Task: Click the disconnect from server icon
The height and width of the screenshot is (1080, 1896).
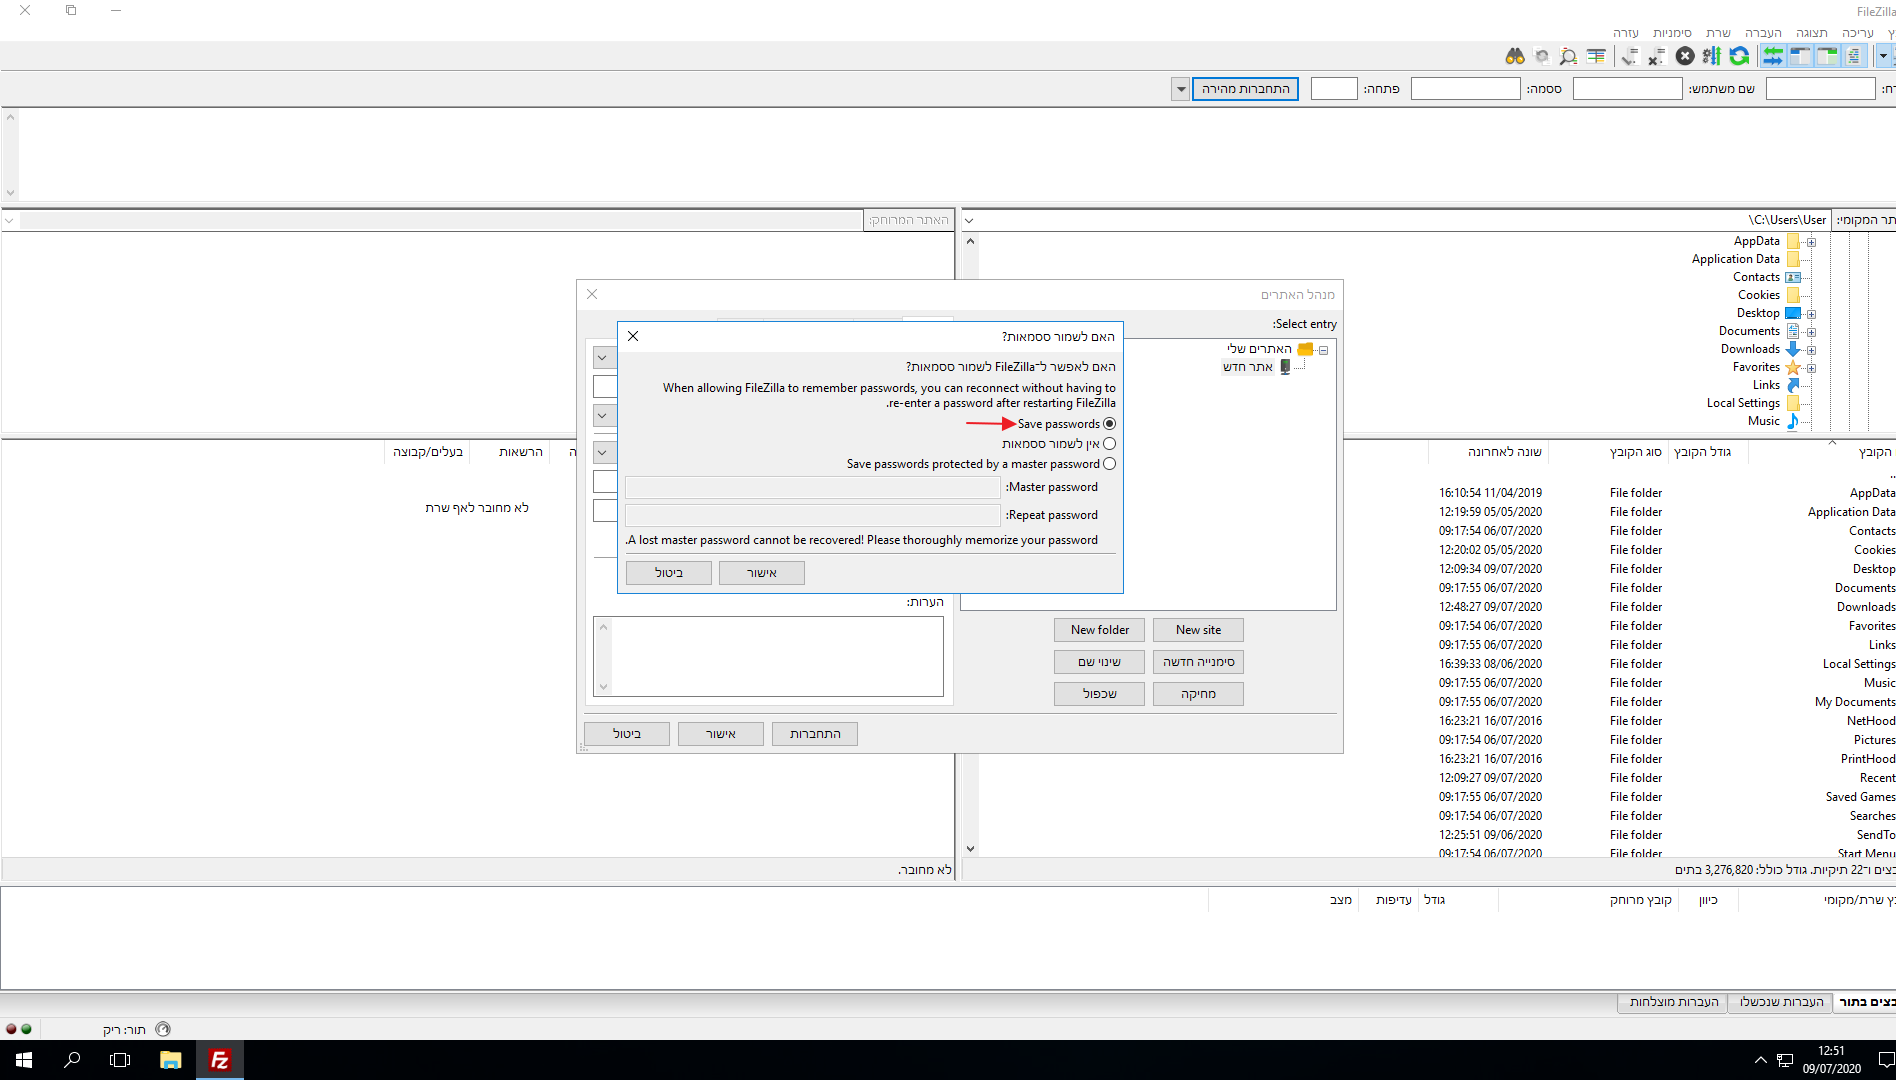Action: point(1657,56)
